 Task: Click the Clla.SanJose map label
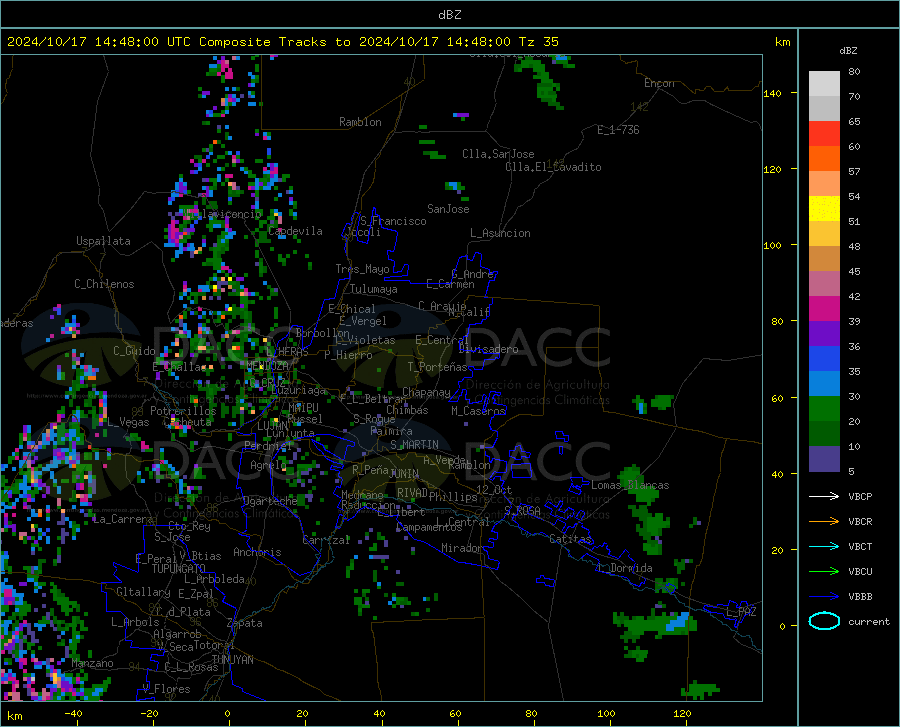click(498, 154)
